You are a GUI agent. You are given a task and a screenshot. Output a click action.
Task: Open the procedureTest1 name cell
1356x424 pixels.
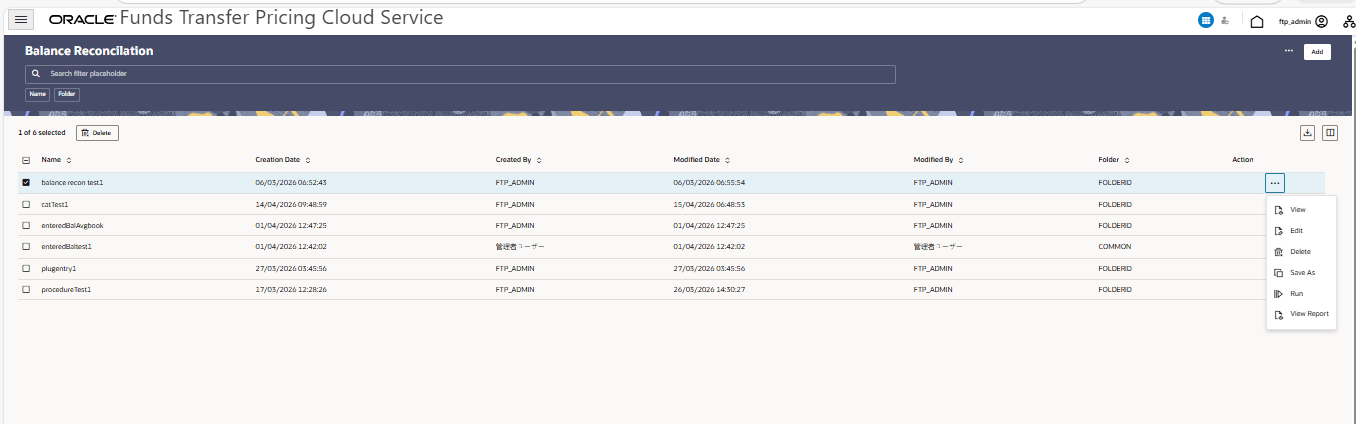(66, 290)
